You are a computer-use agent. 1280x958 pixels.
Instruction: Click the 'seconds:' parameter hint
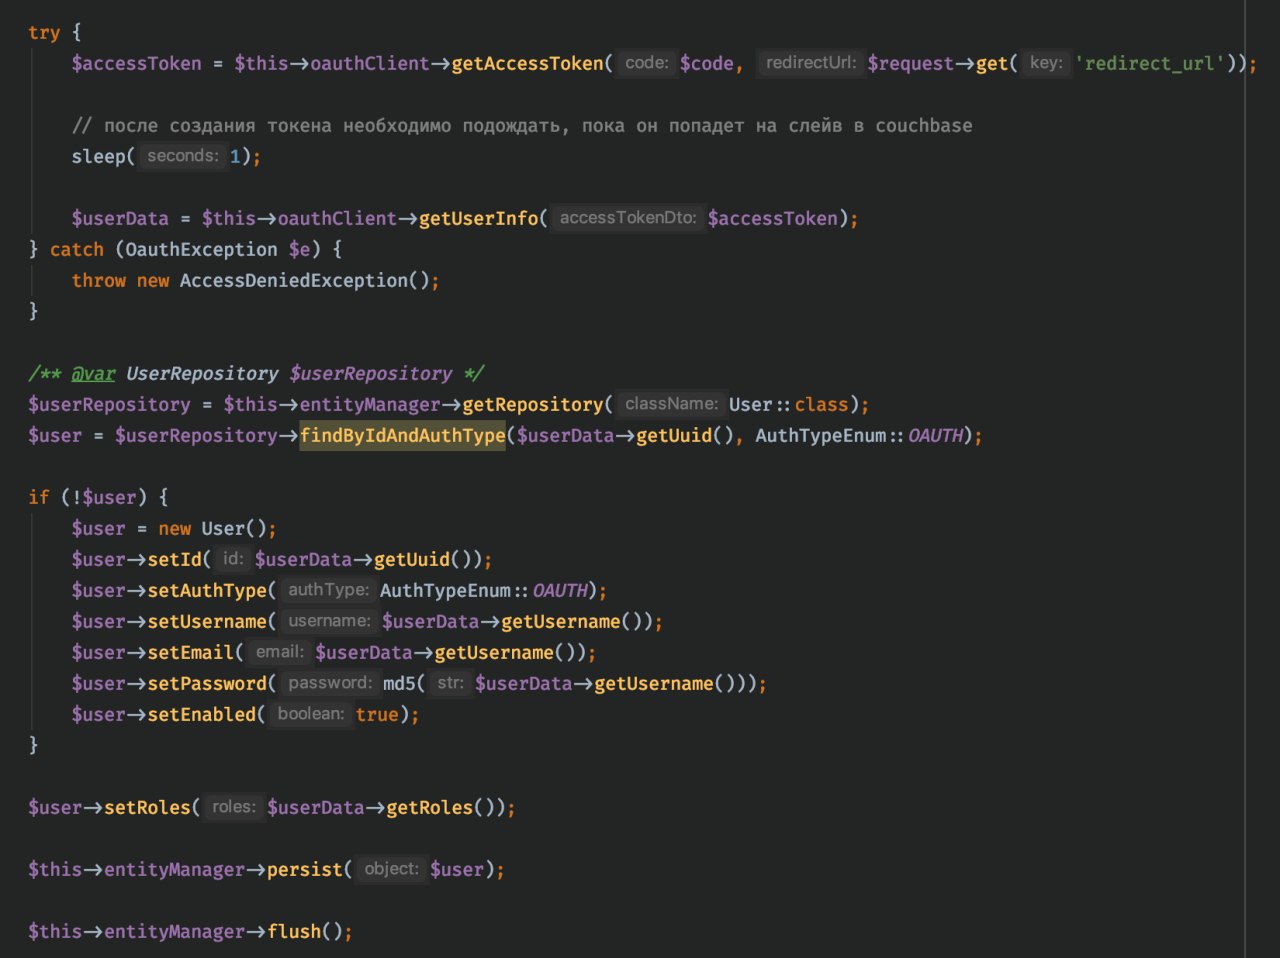pyautogui.click(x=182, y=156)
